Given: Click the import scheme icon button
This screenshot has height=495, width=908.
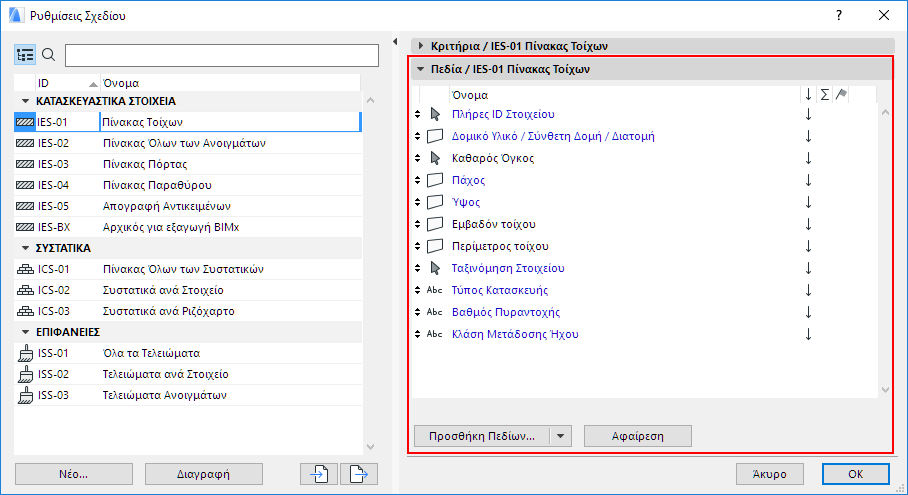Looking at the screenshot, I should tap(319, 473).
